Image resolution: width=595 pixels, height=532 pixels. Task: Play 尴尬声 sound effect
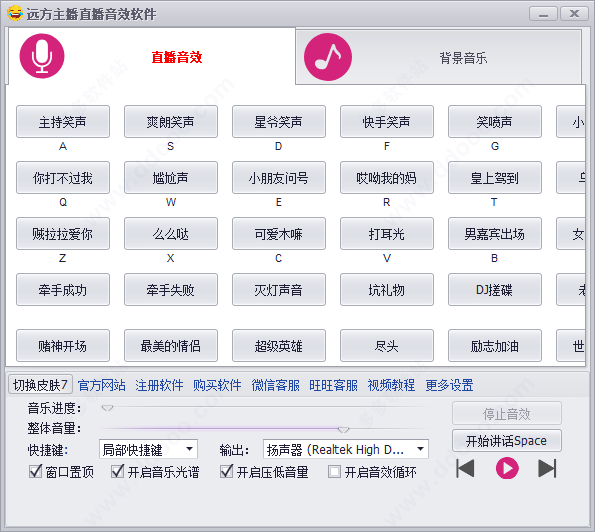click(171, 178)
